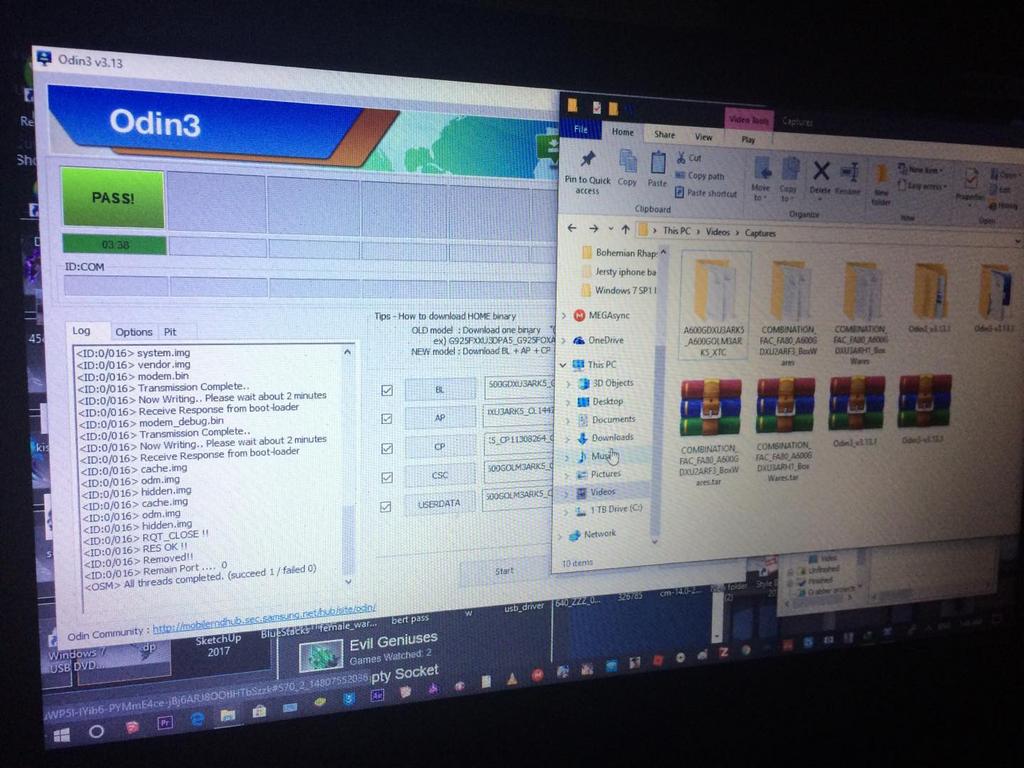Image resolution: width=1024 pixels, height=768 pixels.
Task: Click the Copy icon in Explorer ribbon
Action: pyautogui.click(x=628, y=168)
